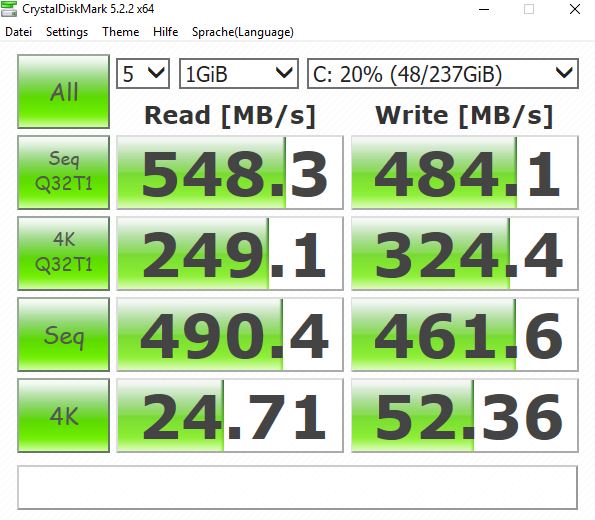The height and width of the screenshot is (520, 595).
Task: Click the empty comment field at bottom
Action: pos(298,487)
